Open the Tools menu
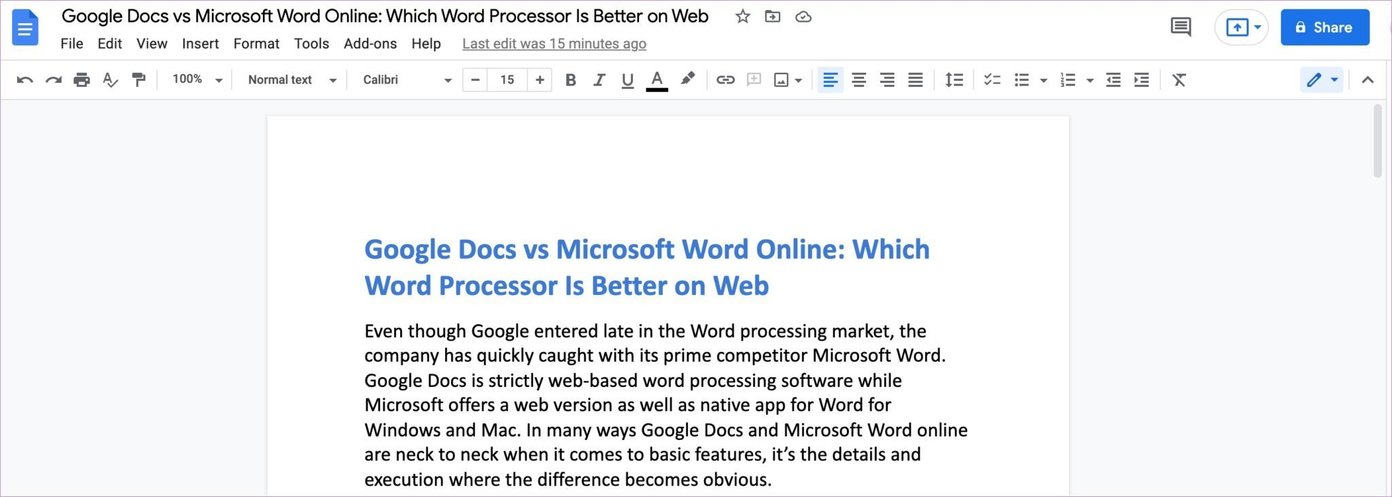Image resolution: width=1392 pixels, height=497 pixels. click(312, 43)
